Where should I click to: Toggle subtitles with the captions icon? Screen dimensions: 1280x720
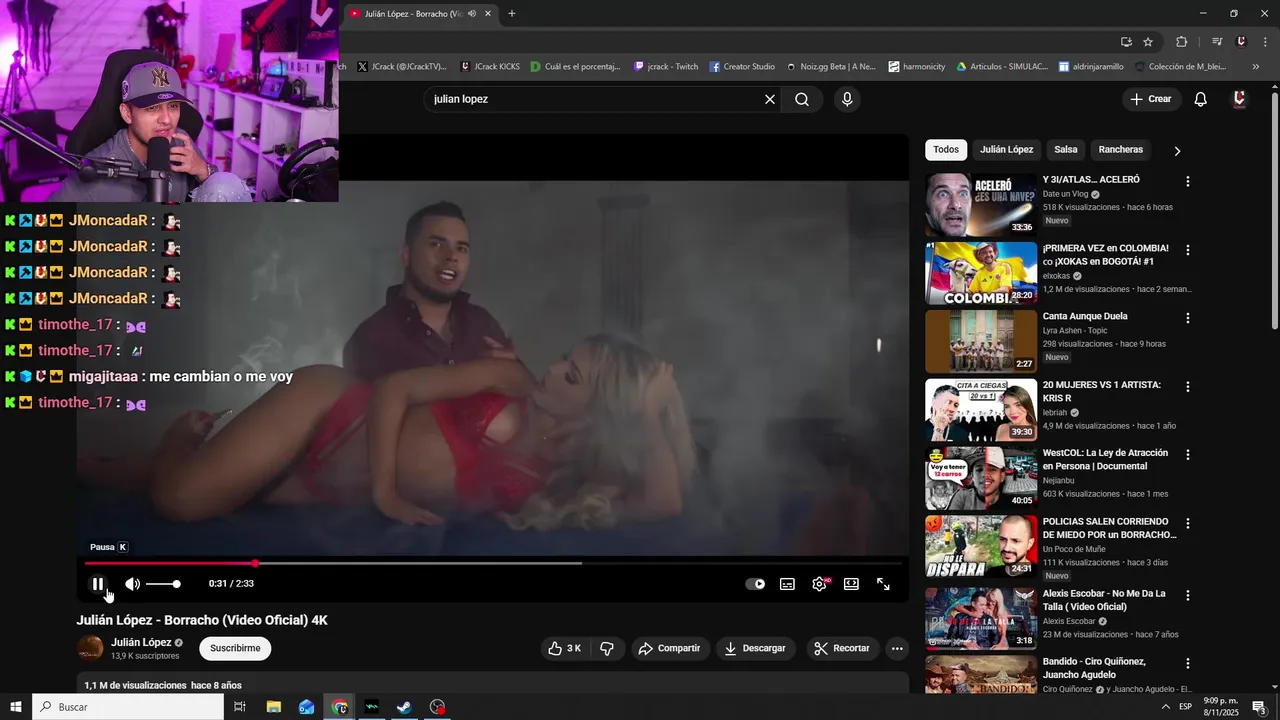pos(787,584)
